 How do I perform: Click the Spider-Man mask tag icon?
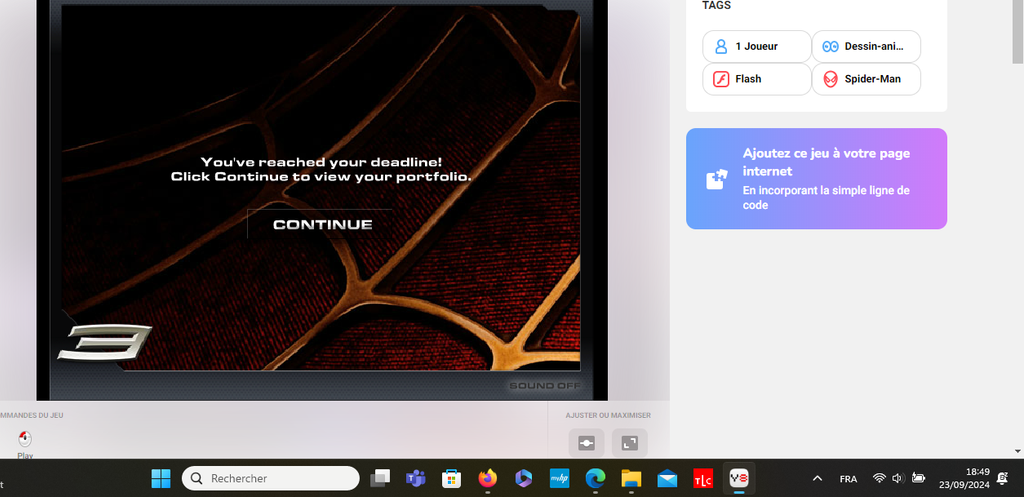[x=830, y=79]
